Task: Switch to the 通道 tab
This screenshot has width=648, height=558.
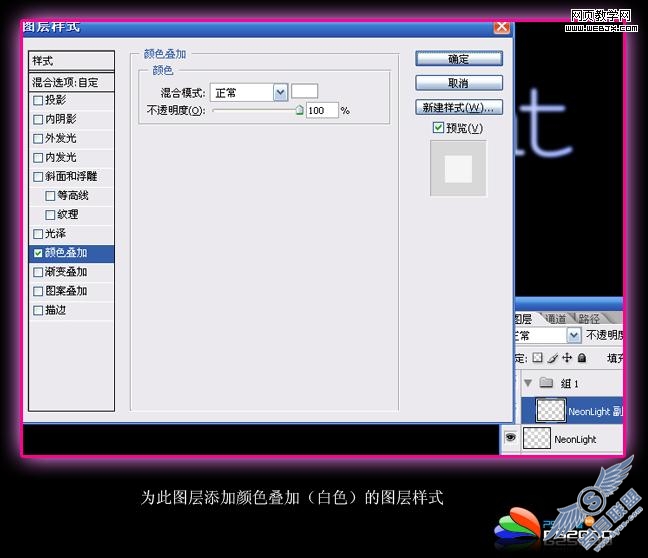Action: click(556, 319)
